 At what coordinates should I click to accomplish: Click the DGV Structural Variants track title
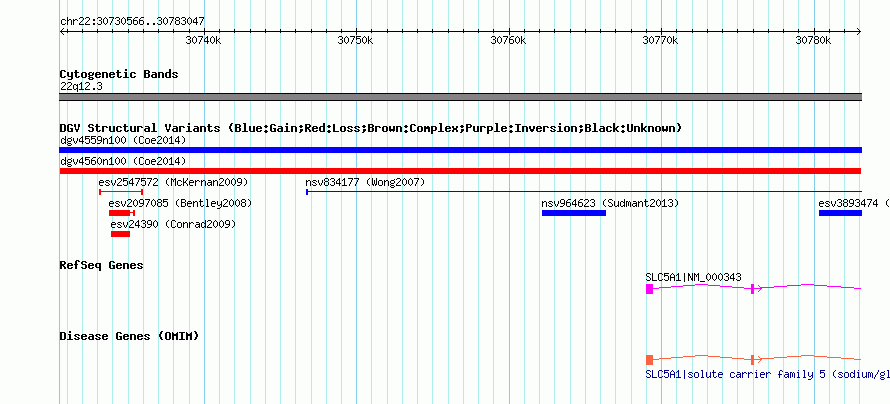click(371, 128)
